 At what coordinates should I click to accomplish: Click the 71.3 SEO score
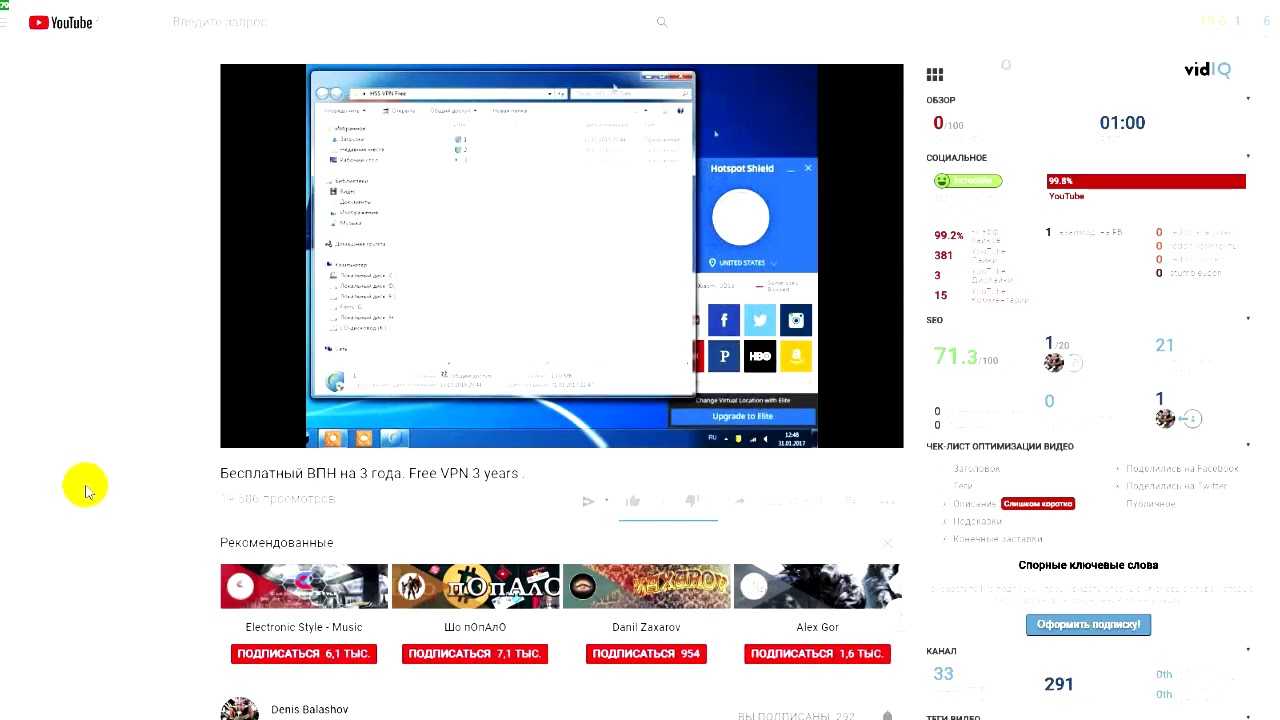click(955, 356)
